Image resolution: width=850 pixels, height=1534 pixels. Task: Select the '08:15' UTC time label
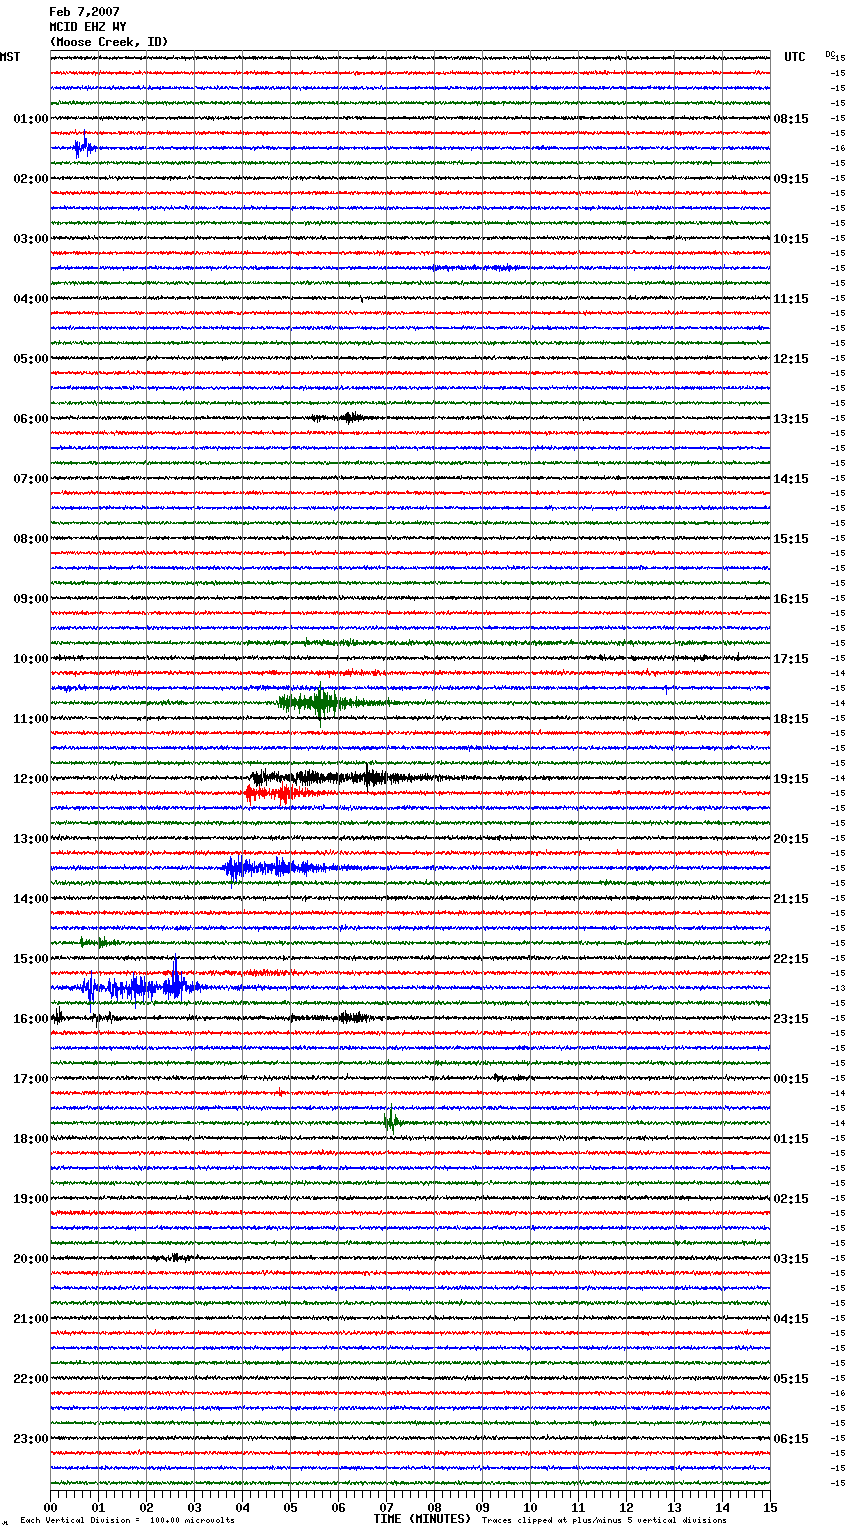click(791, 119)
